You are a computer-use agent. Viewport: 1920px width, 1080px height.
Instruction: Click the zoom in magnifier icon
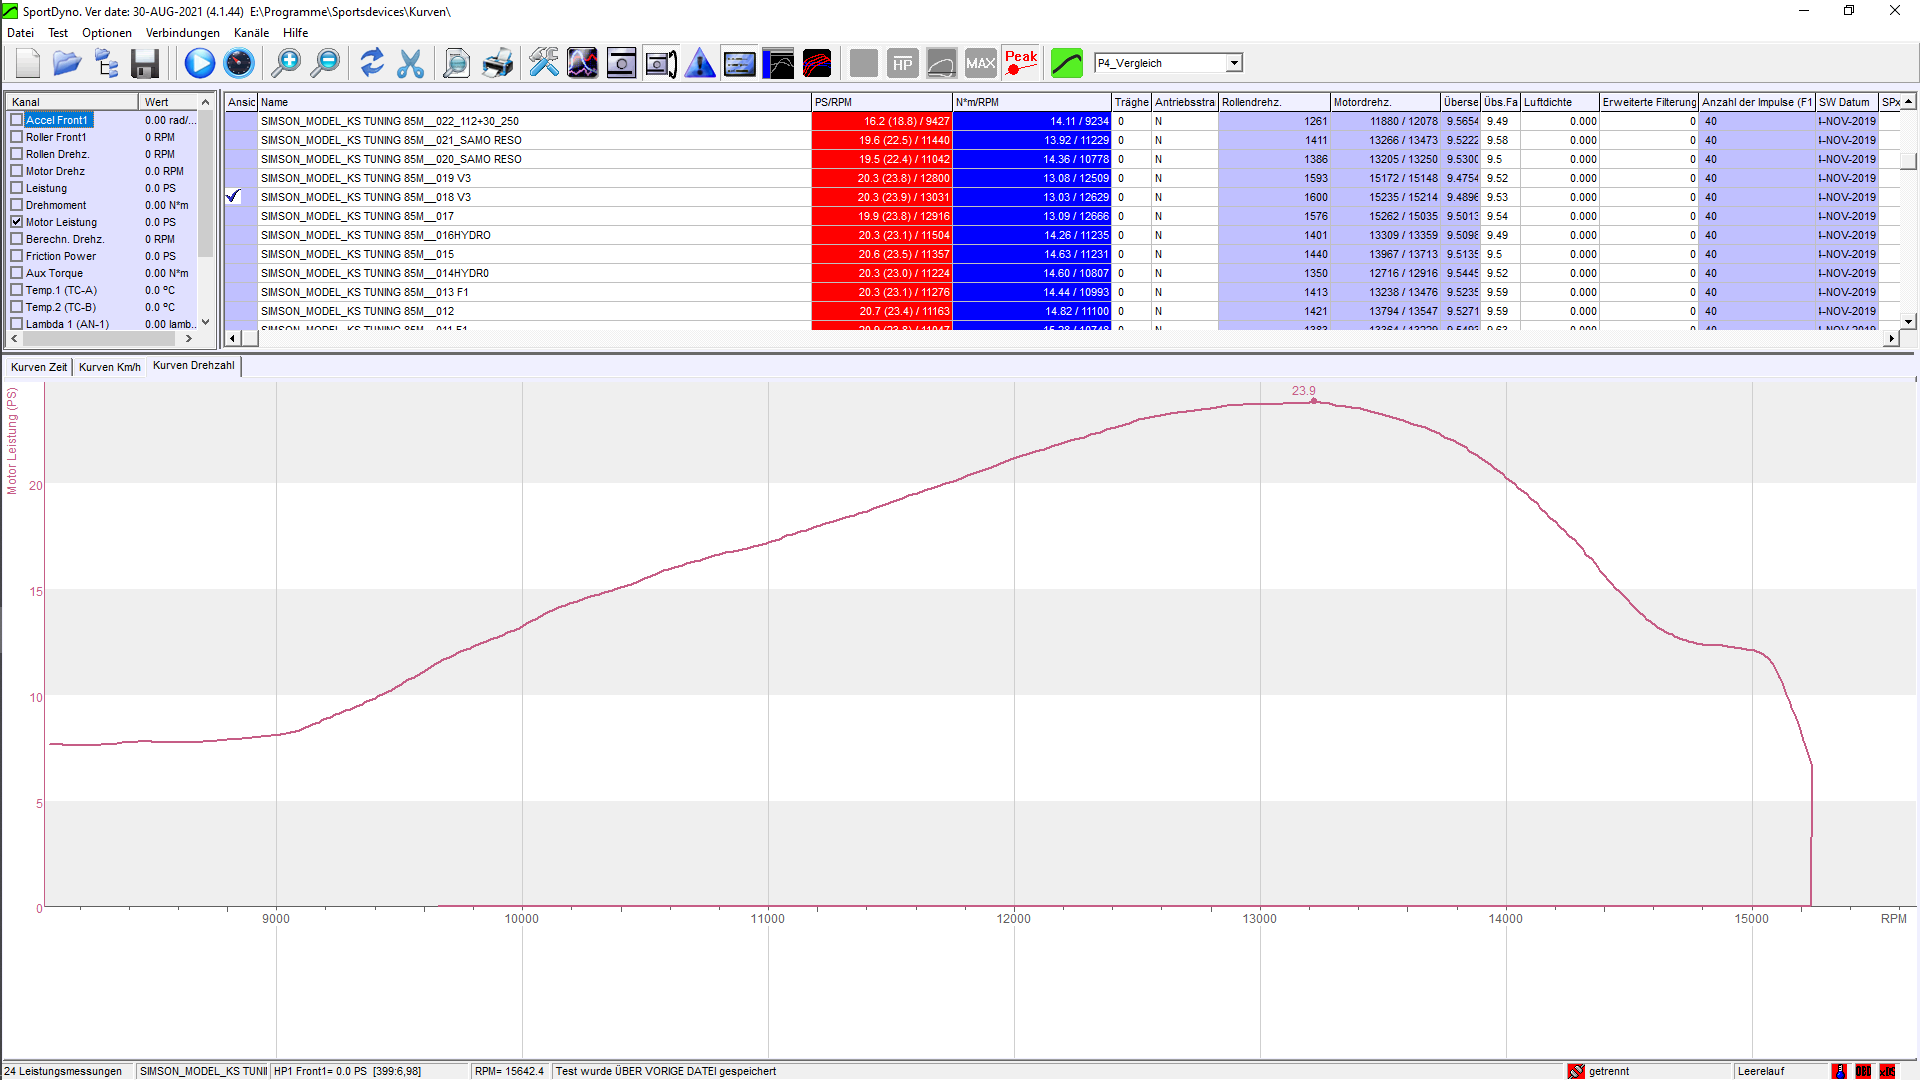coord(286,64)
